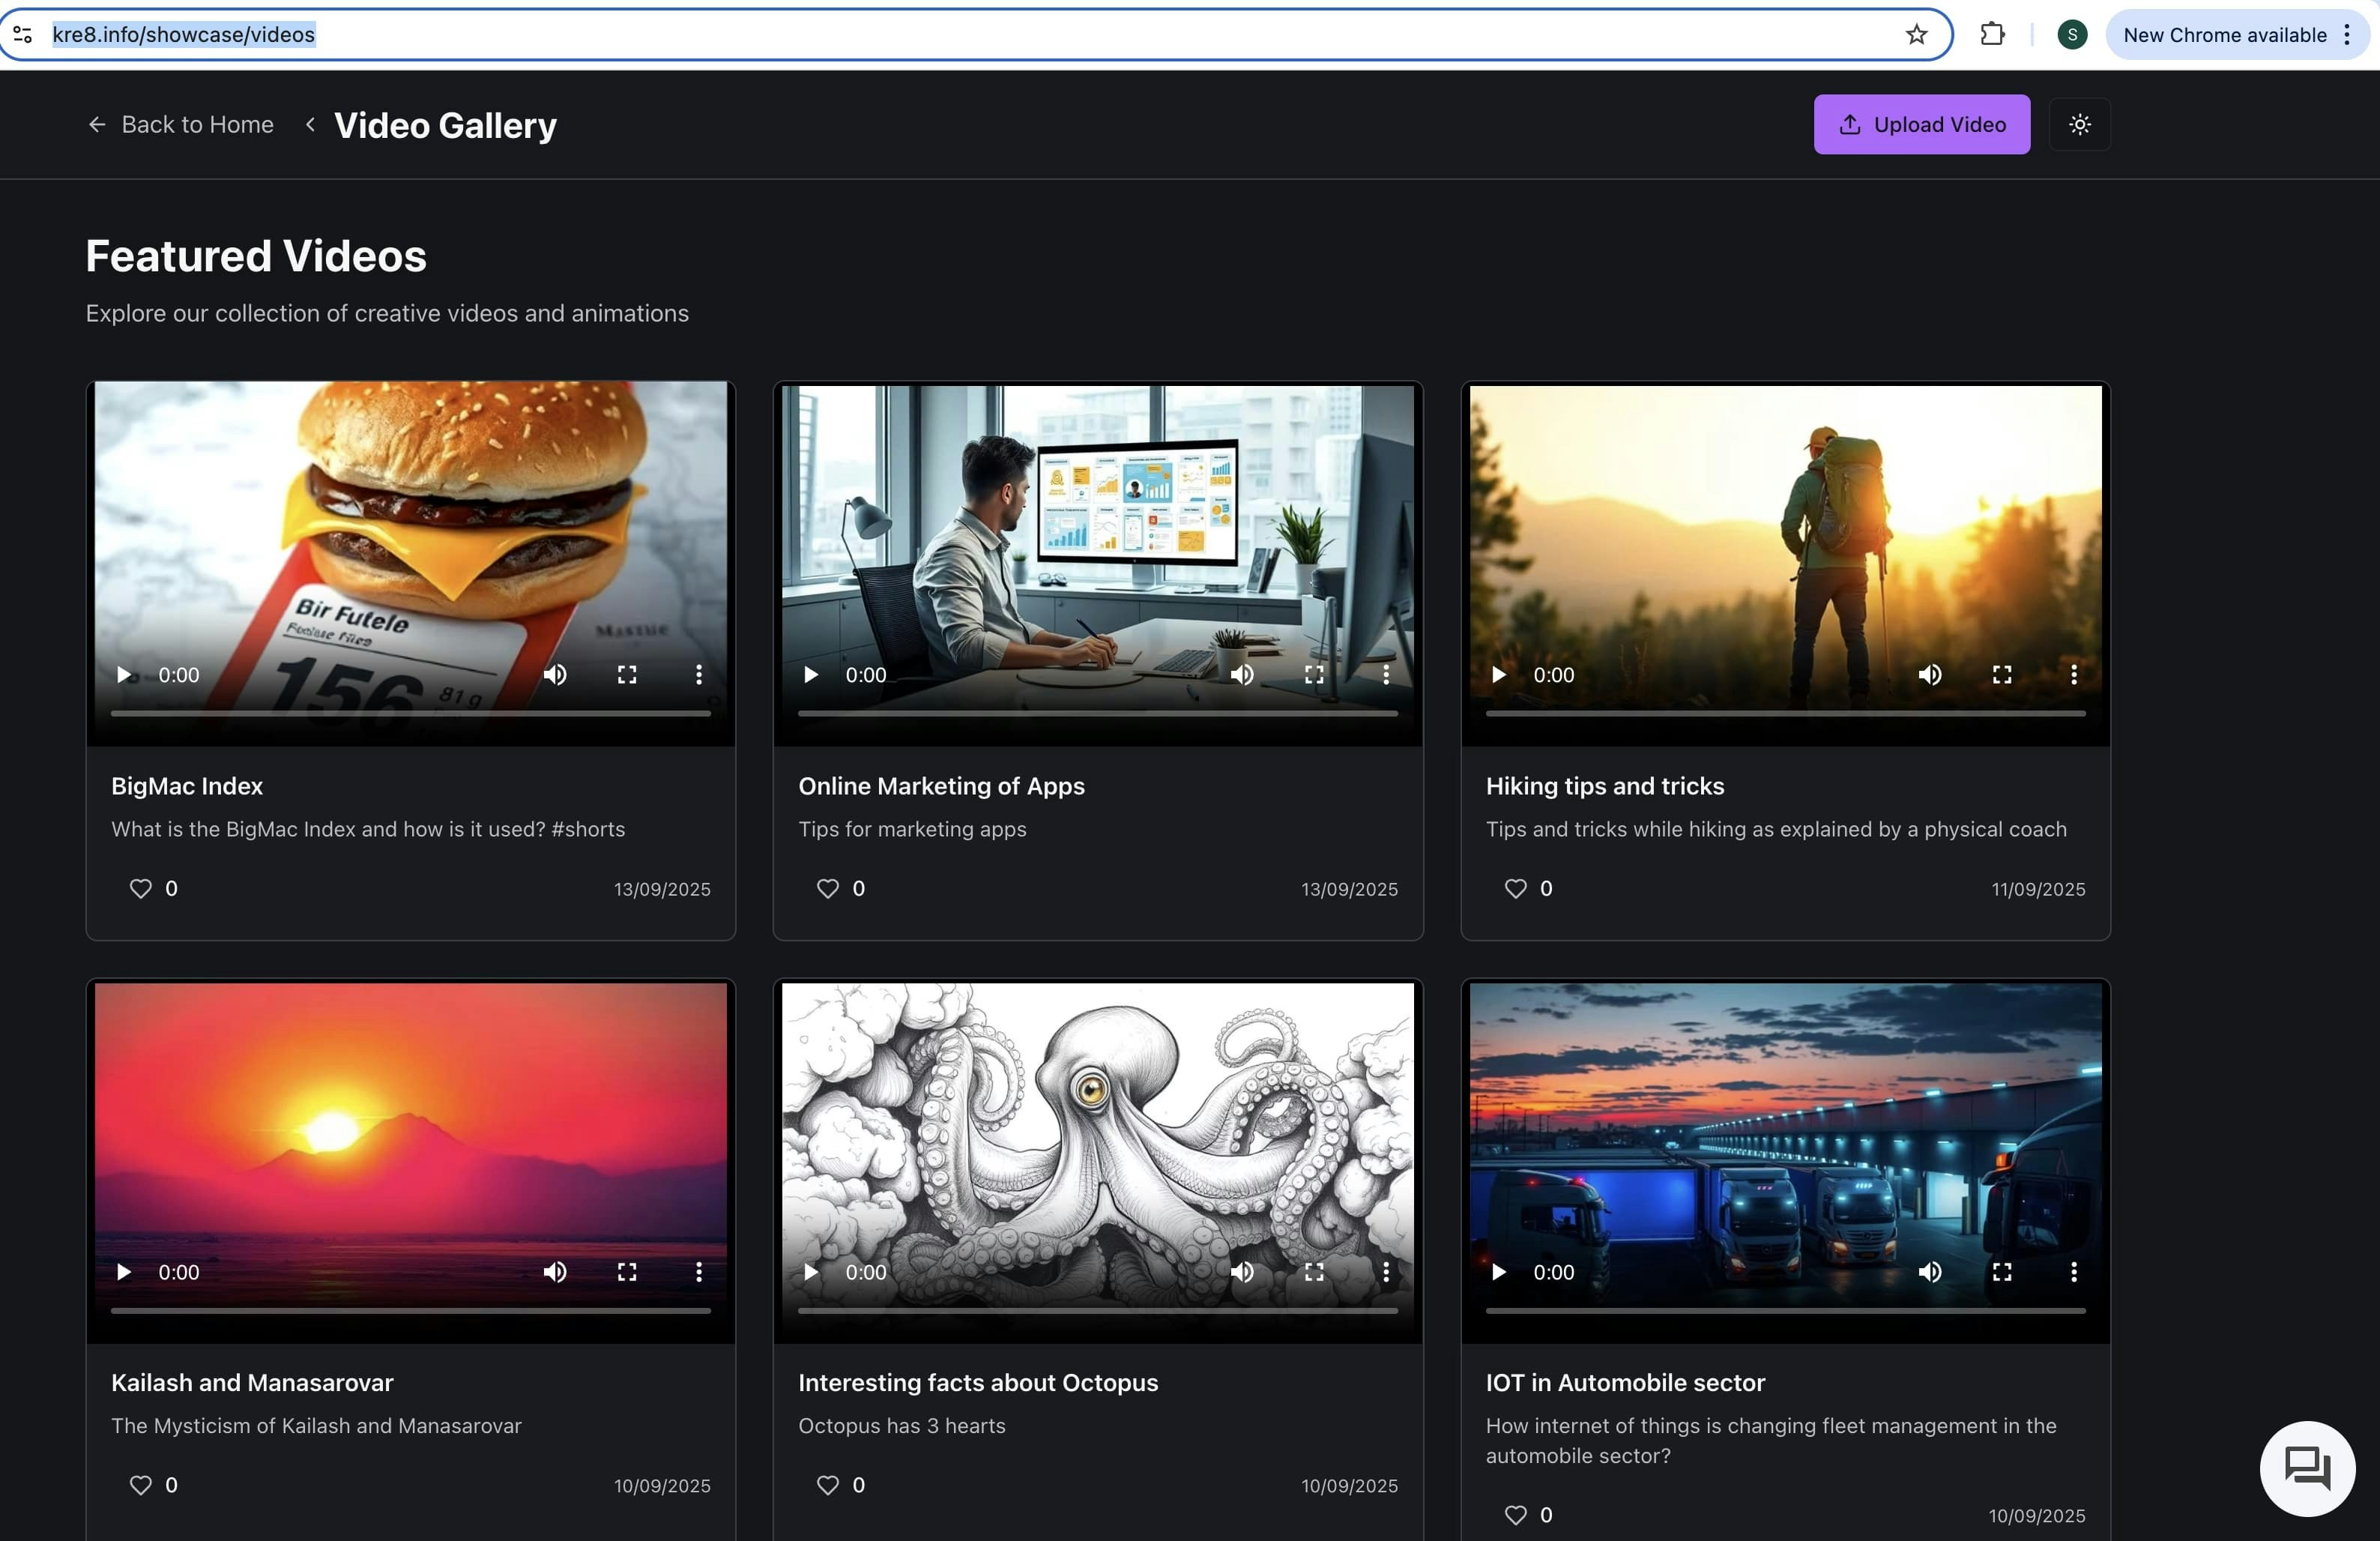Play the BigMac Index video
Image resolution: width=2380 pixels, height=1541 pixels.
(x=123, y=674)
